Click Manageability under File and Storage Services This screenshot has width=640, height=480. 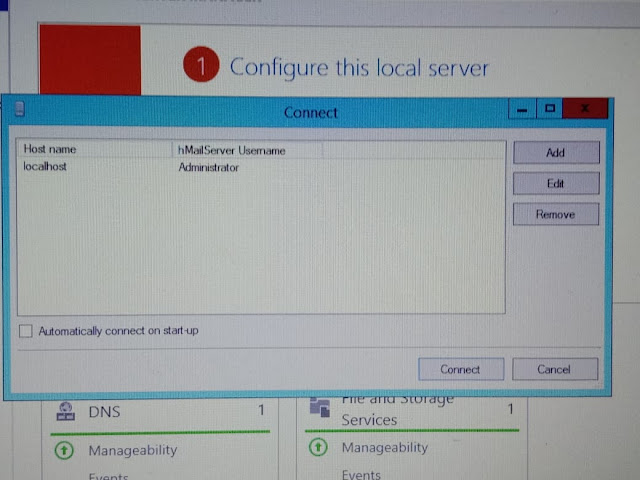click(x=385, y=448)
